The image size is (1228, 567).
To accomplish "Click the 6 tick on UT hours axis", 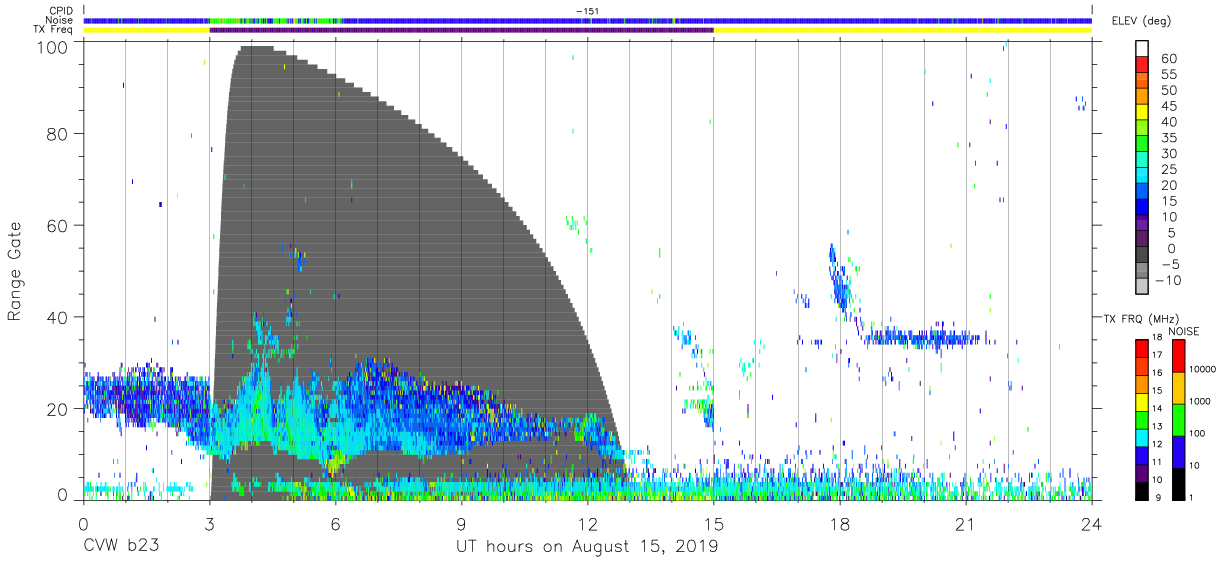I will tap(335, 523).
